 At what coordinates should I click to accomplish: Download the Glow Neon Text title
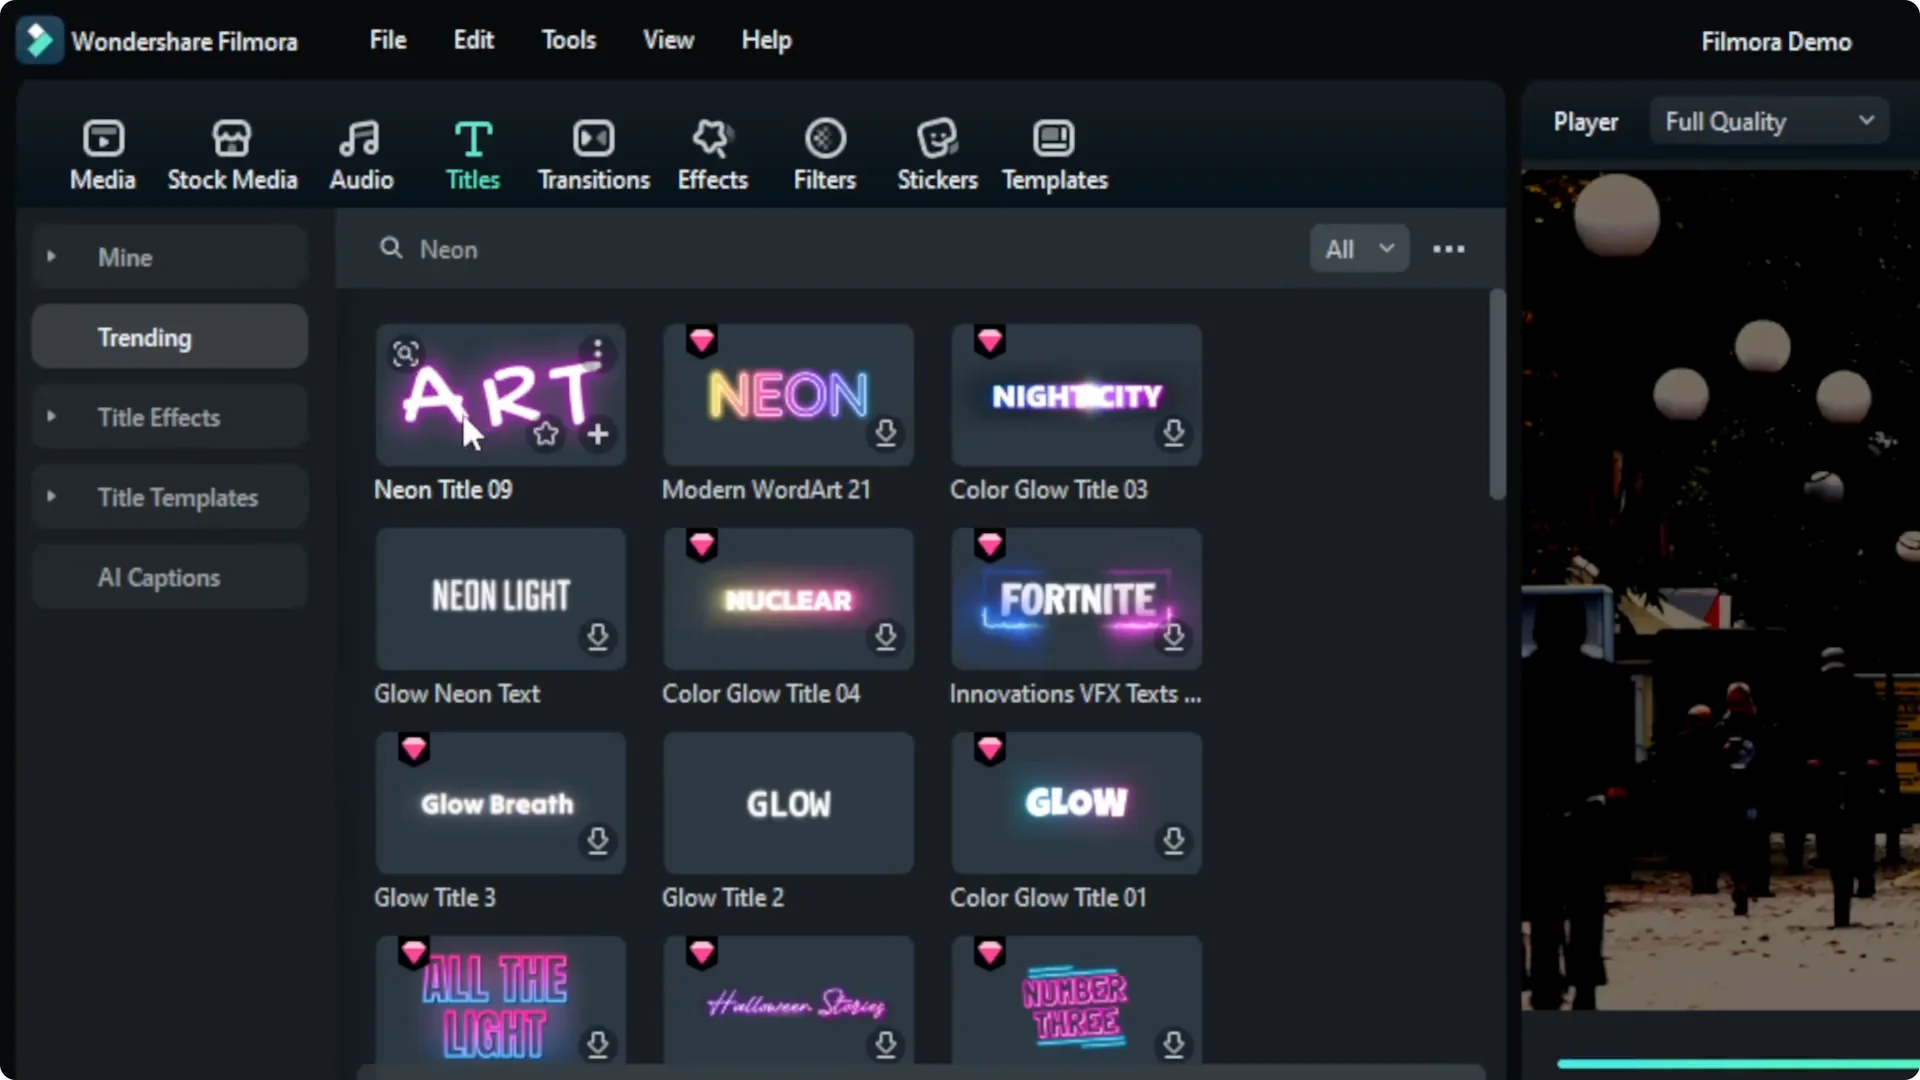click(597, 638)
